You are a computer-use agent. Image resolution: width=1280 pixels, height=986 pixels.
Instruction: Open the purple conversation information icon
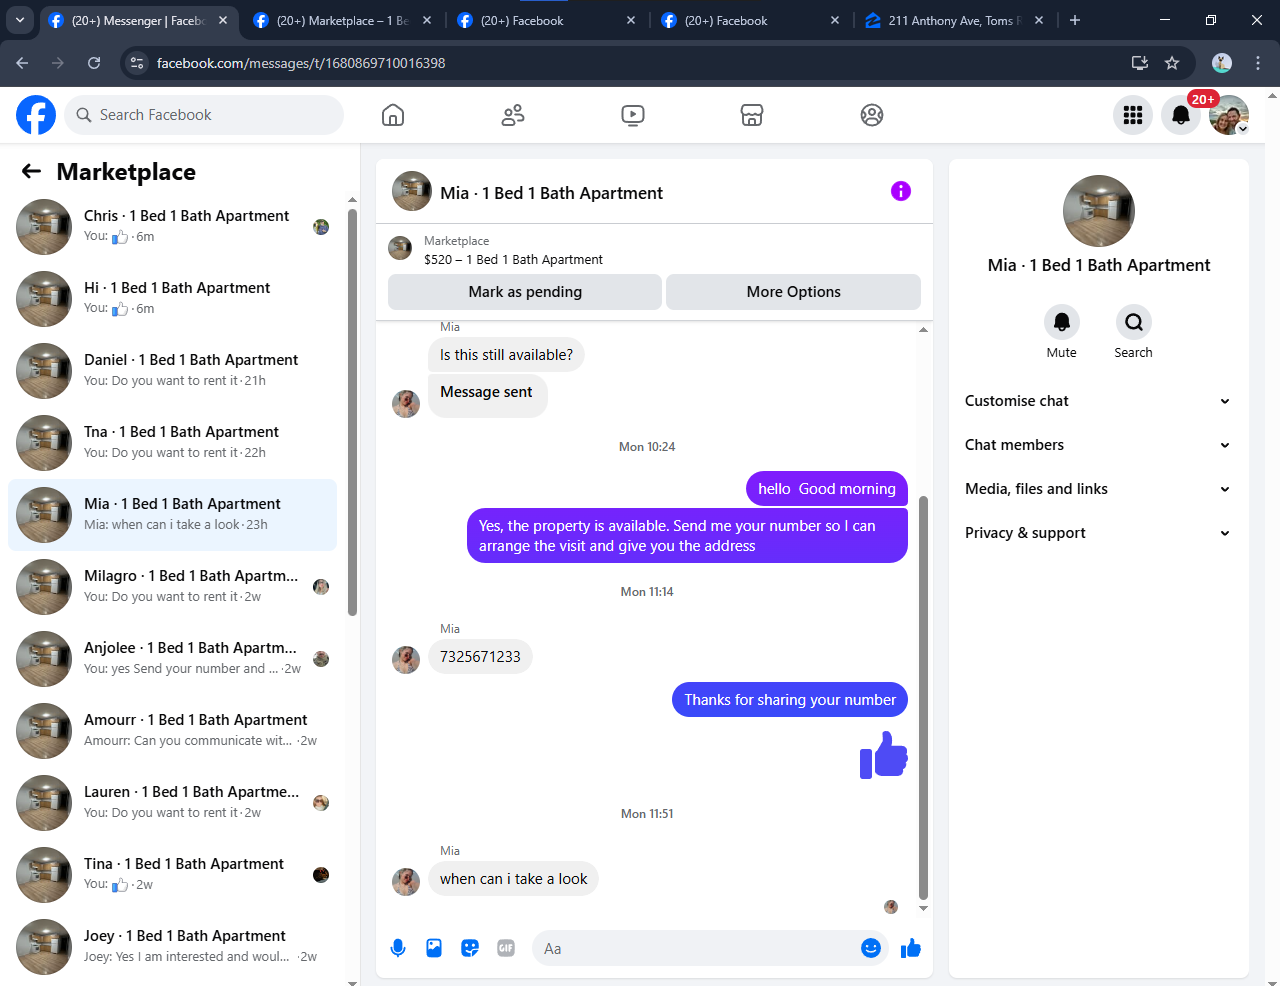901,191
